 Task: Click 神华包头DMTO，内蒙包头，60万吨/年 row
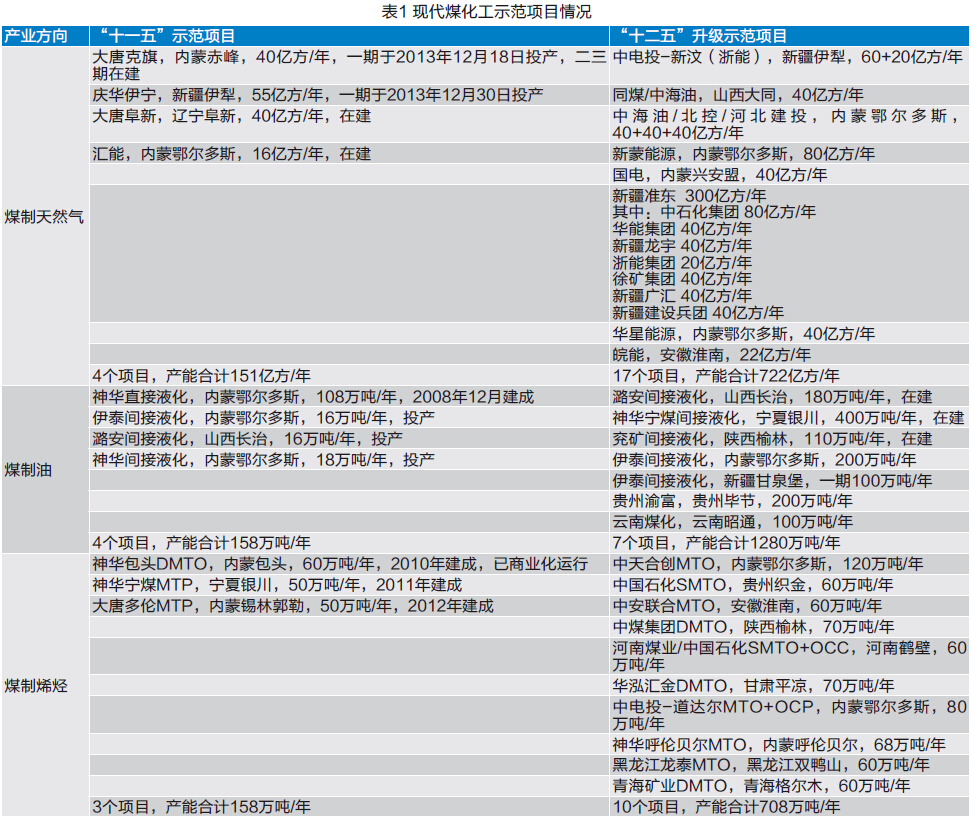349,564
